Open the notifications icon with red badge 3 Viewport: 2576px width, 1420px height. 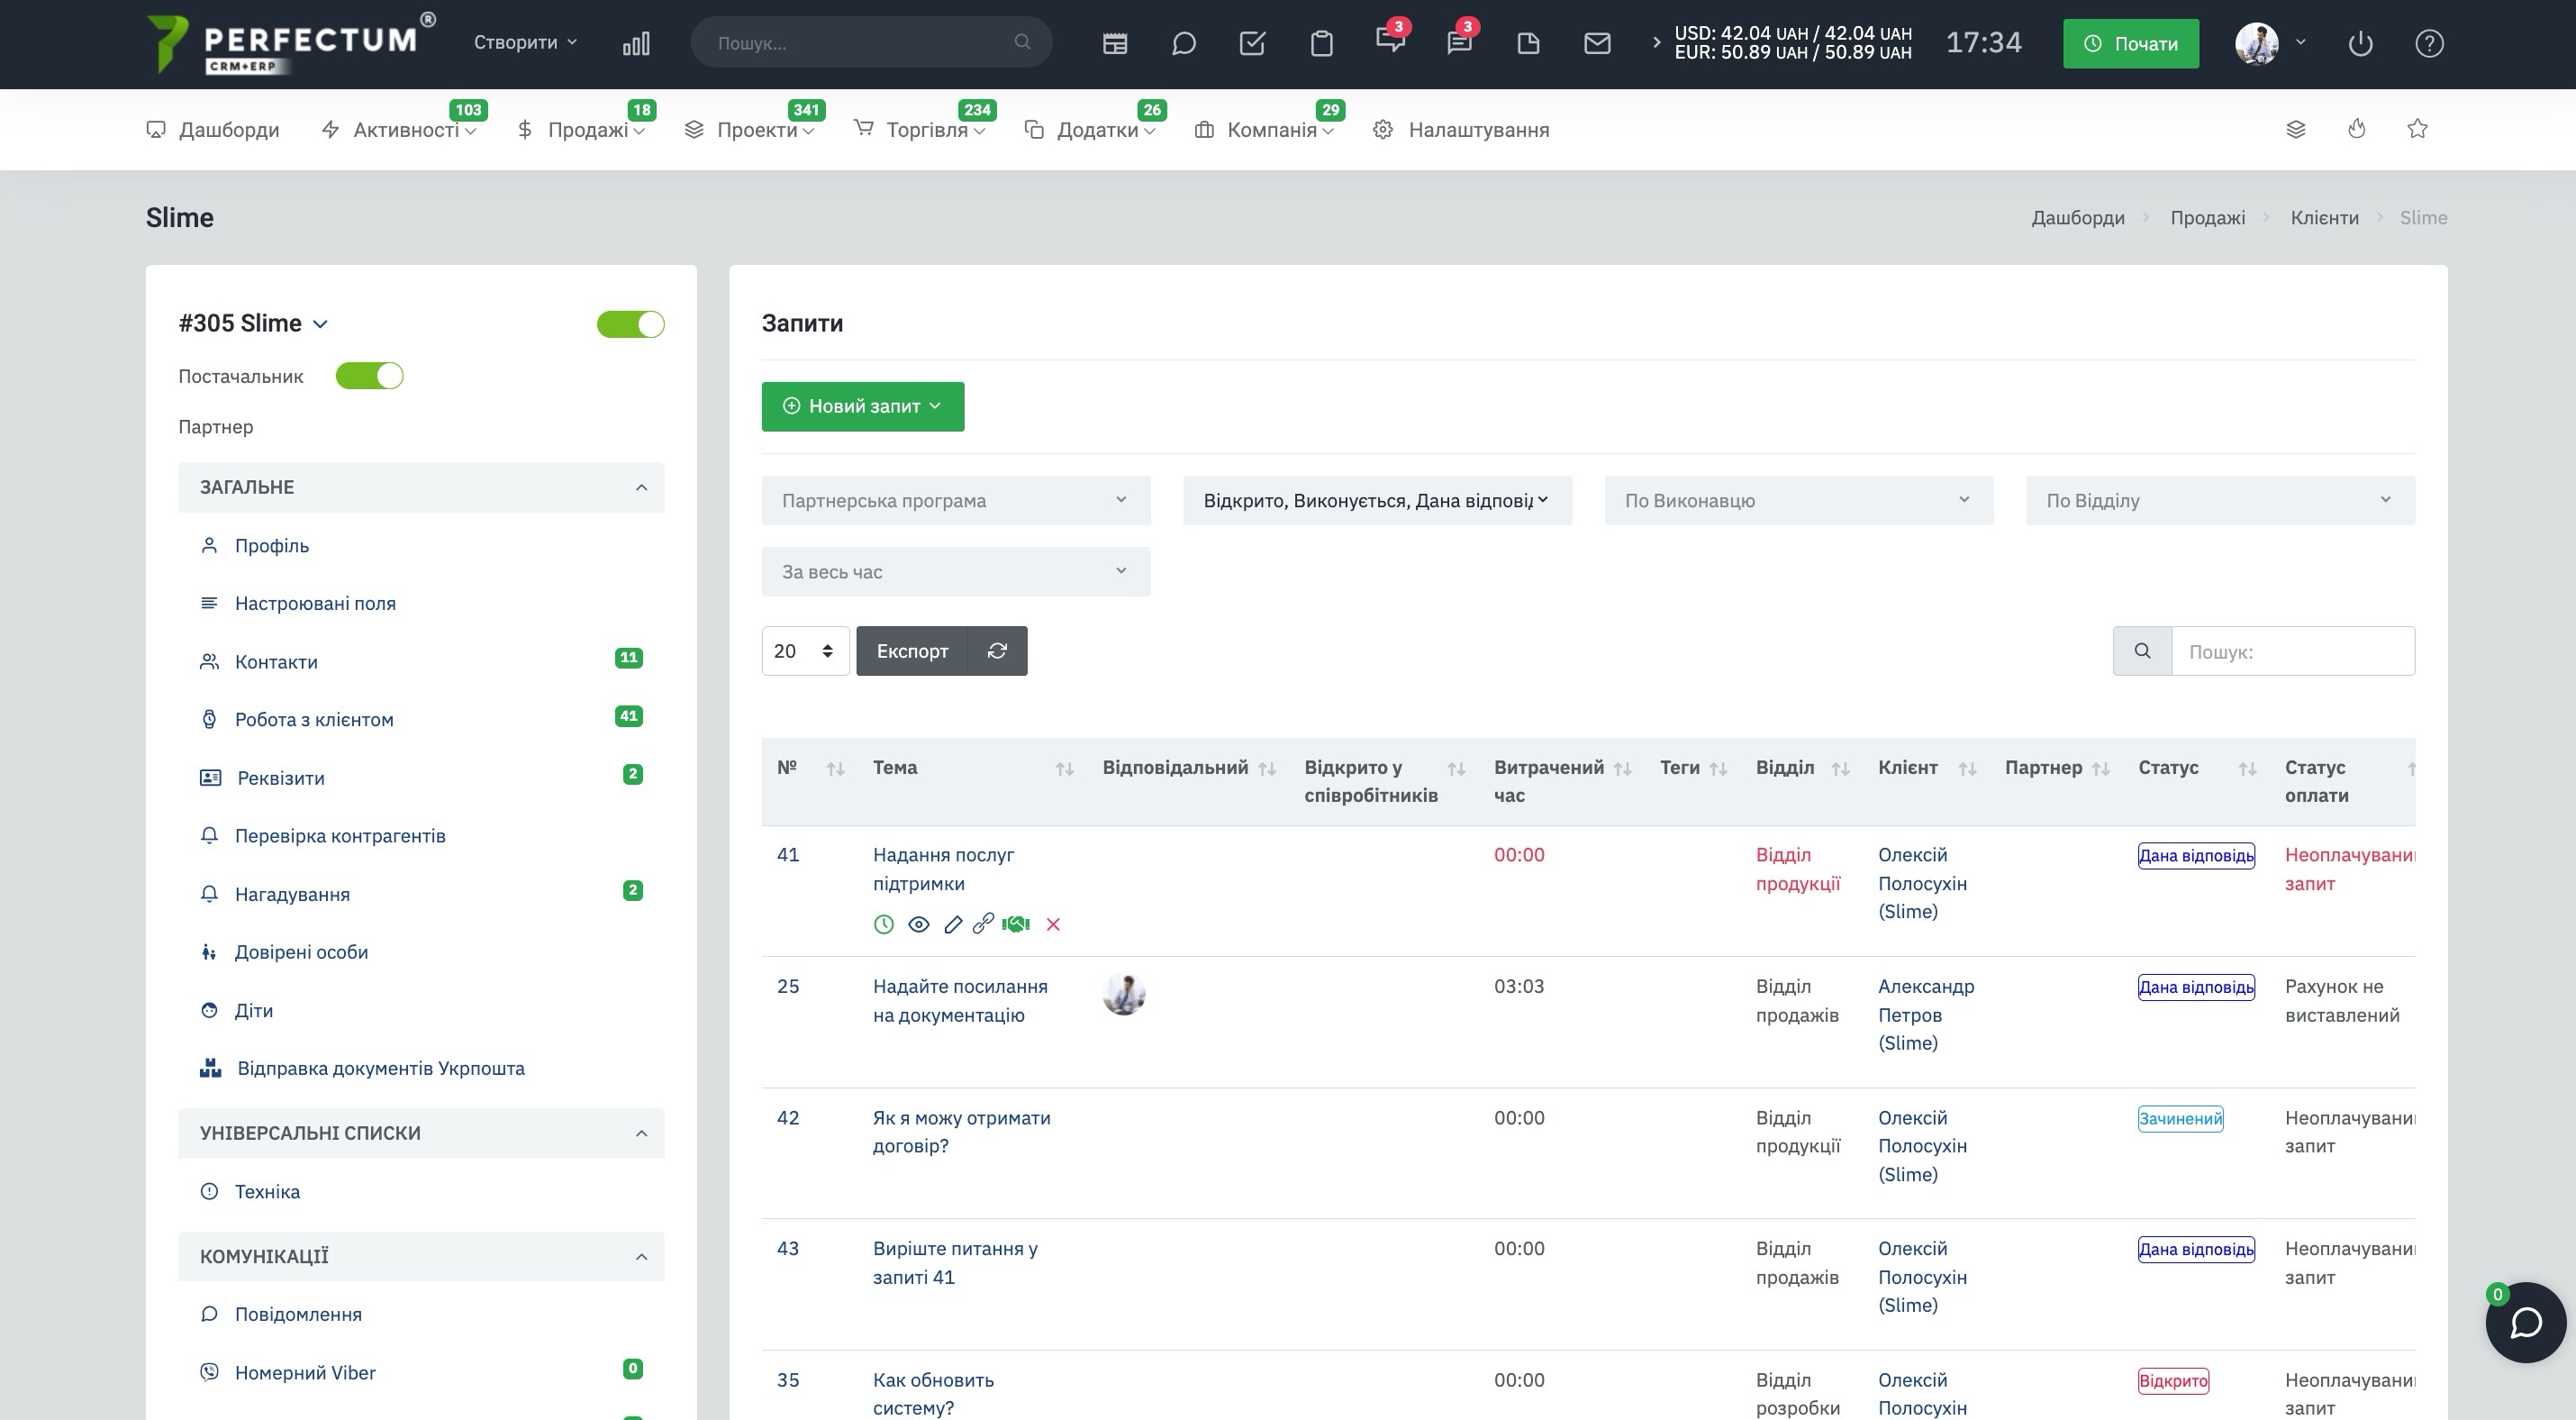click(1390, 41)
